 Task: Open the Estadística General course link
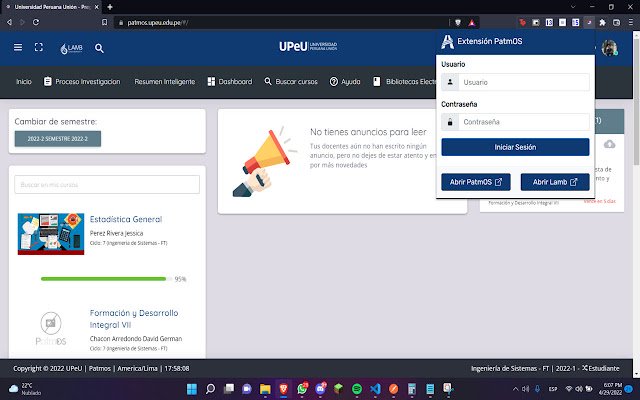click(x=126, y=219)
